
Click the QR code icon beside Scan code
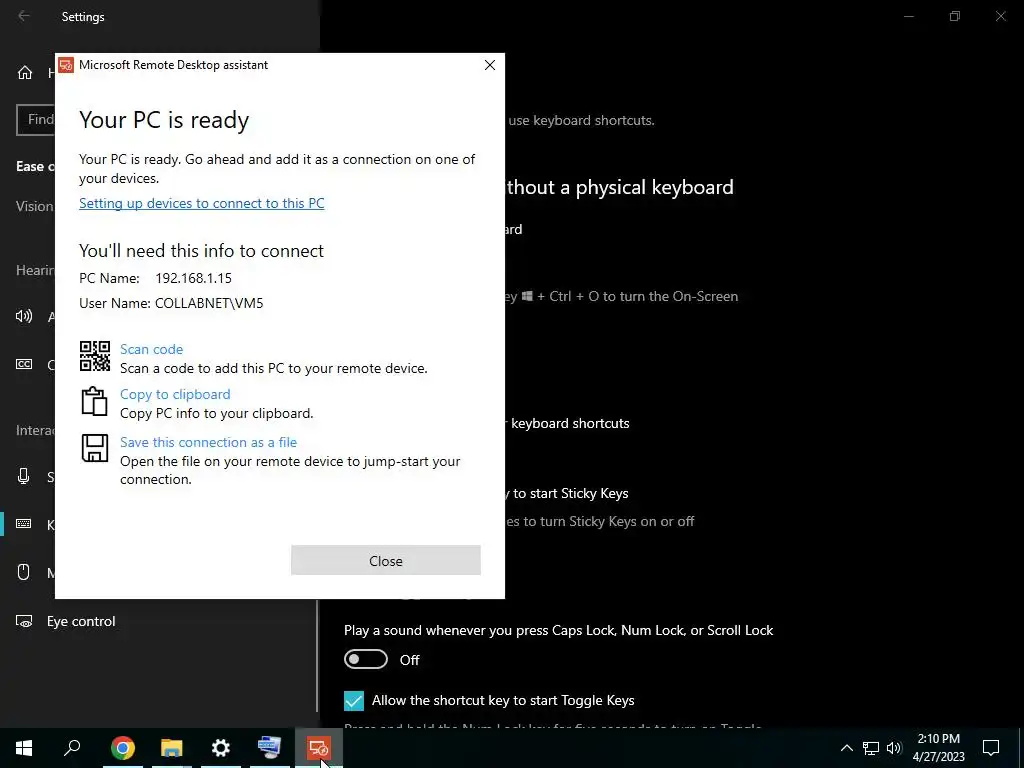(x=95, y=356)
